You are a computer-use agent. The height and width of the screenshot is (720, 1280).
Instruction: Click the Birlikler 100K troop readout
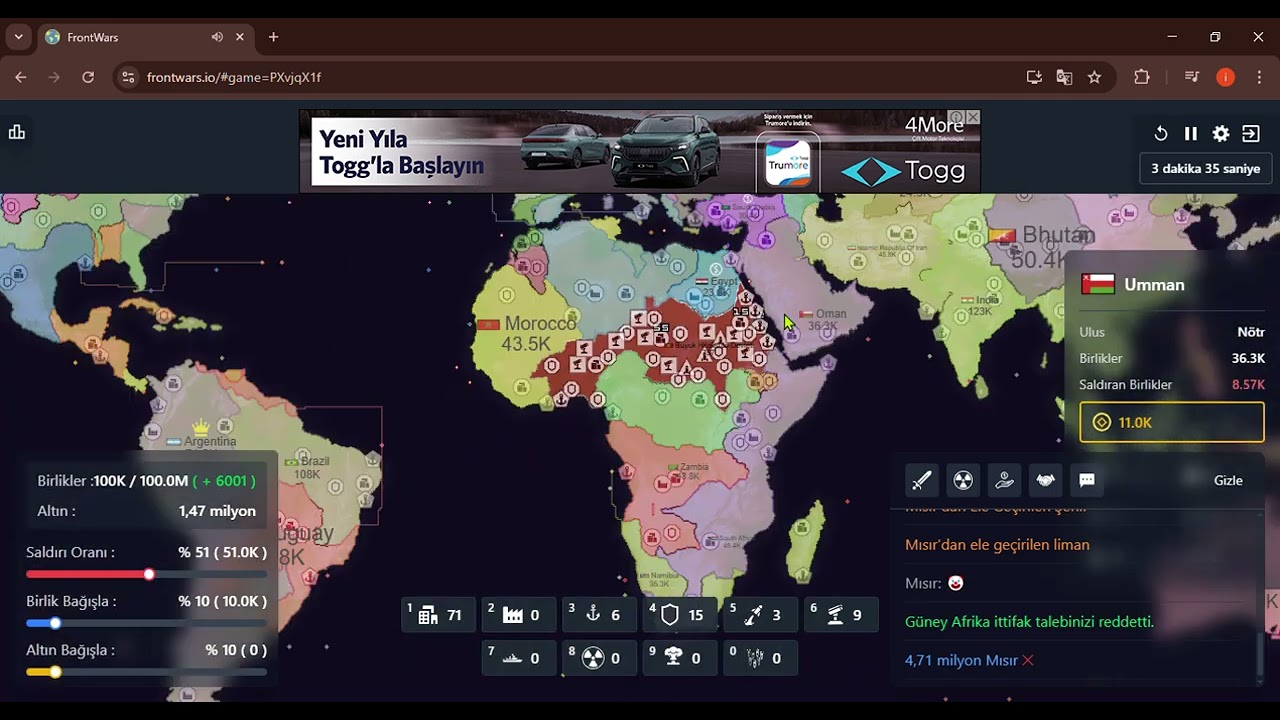tap(146, 481)
